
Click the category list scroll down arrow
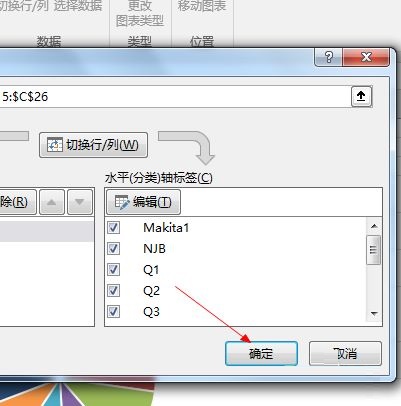(374, 314)
